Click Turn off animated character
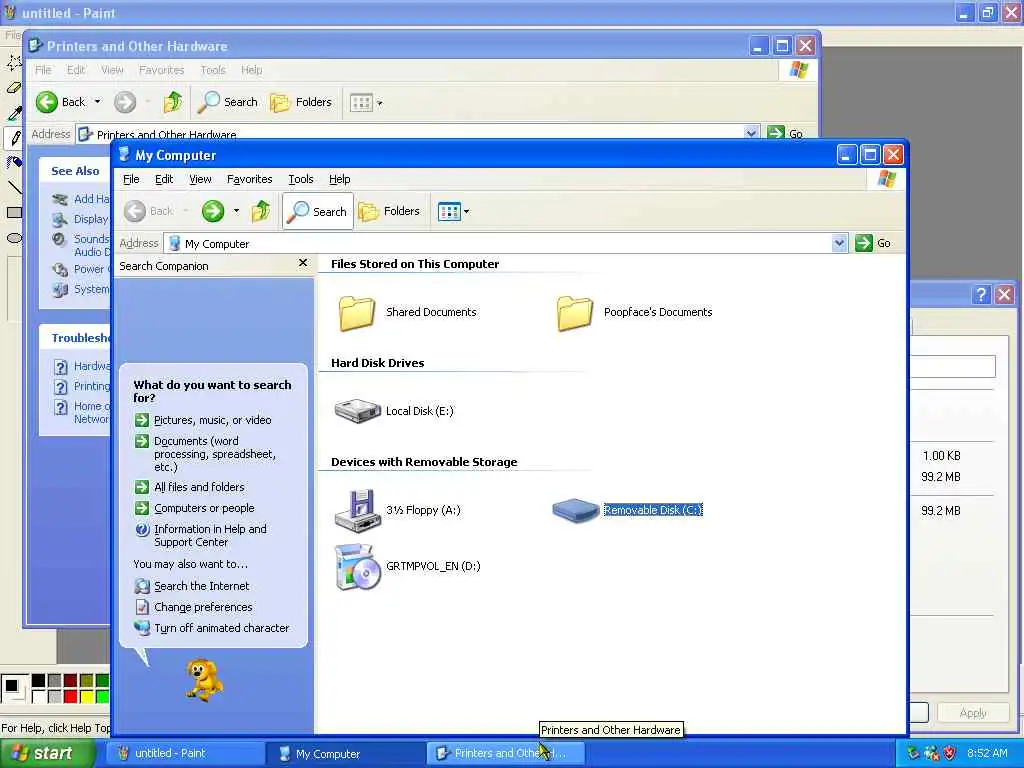 click(221, 628)
